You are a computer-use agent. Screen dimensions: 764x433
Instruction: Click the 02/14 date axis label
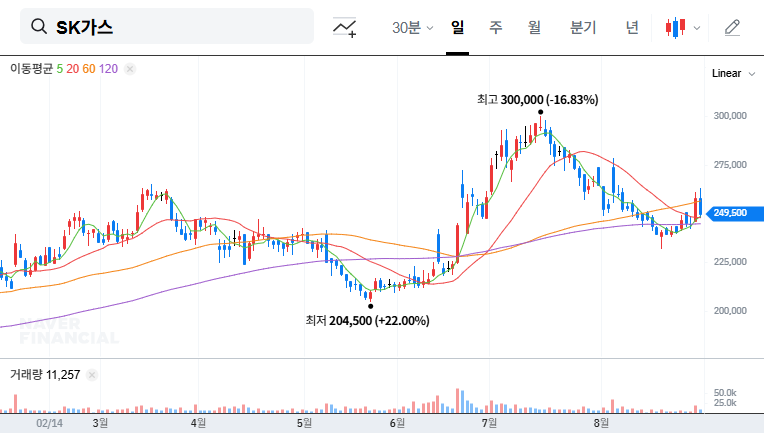(49, 423)
